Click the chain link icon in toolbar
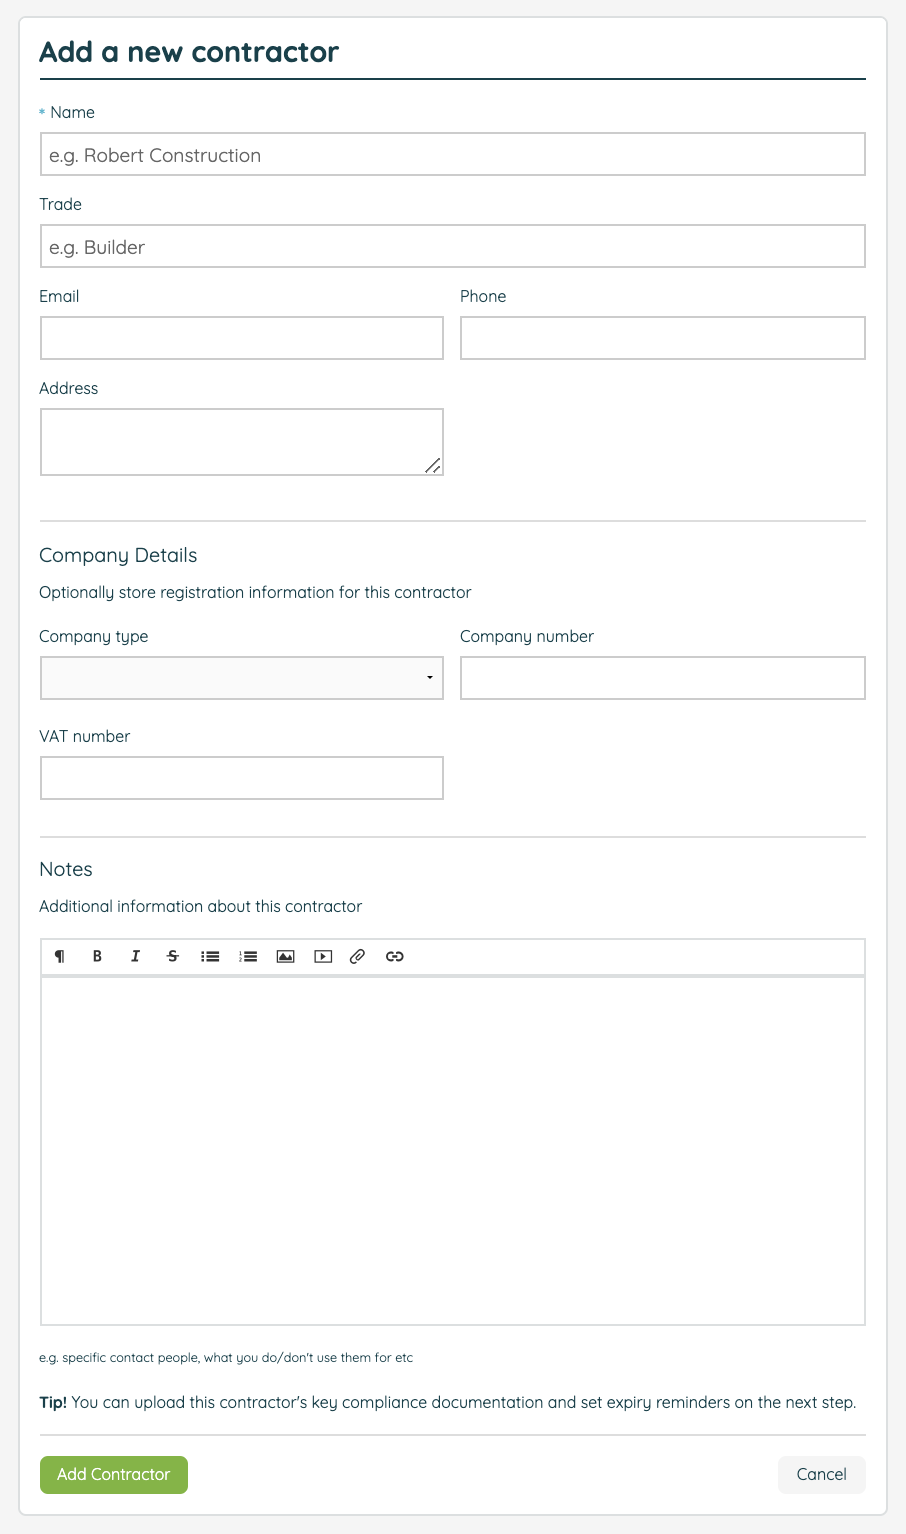This screenshot has width=906, height=1534. (x=395, y=956)
